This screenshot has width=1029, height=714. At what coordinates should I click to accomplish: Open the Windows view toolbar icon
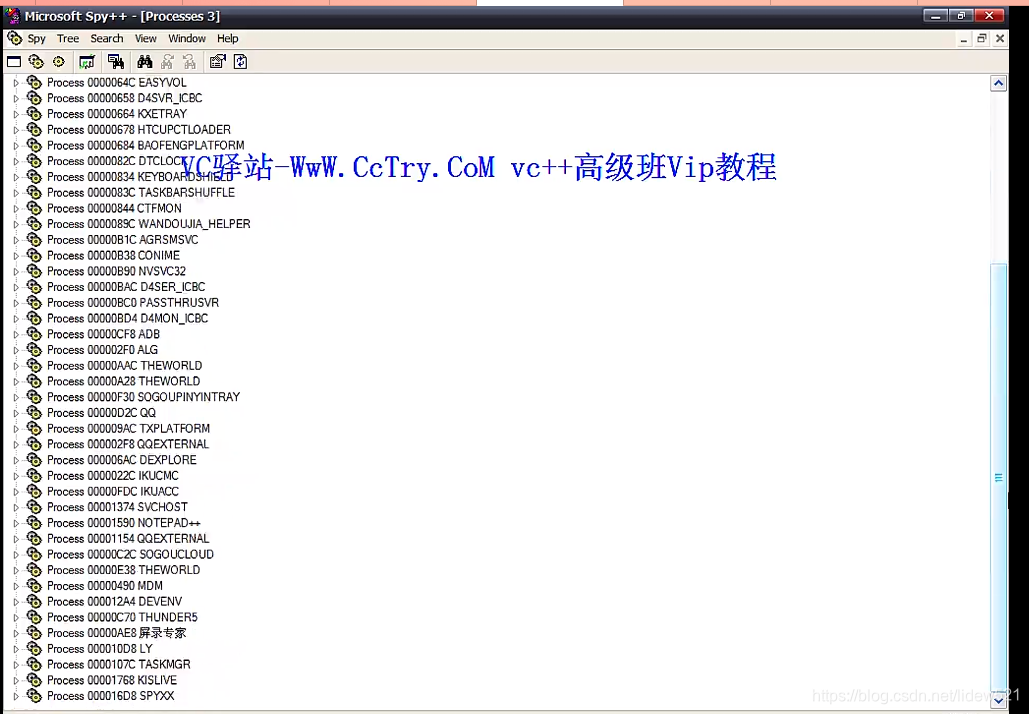[14, 62]
